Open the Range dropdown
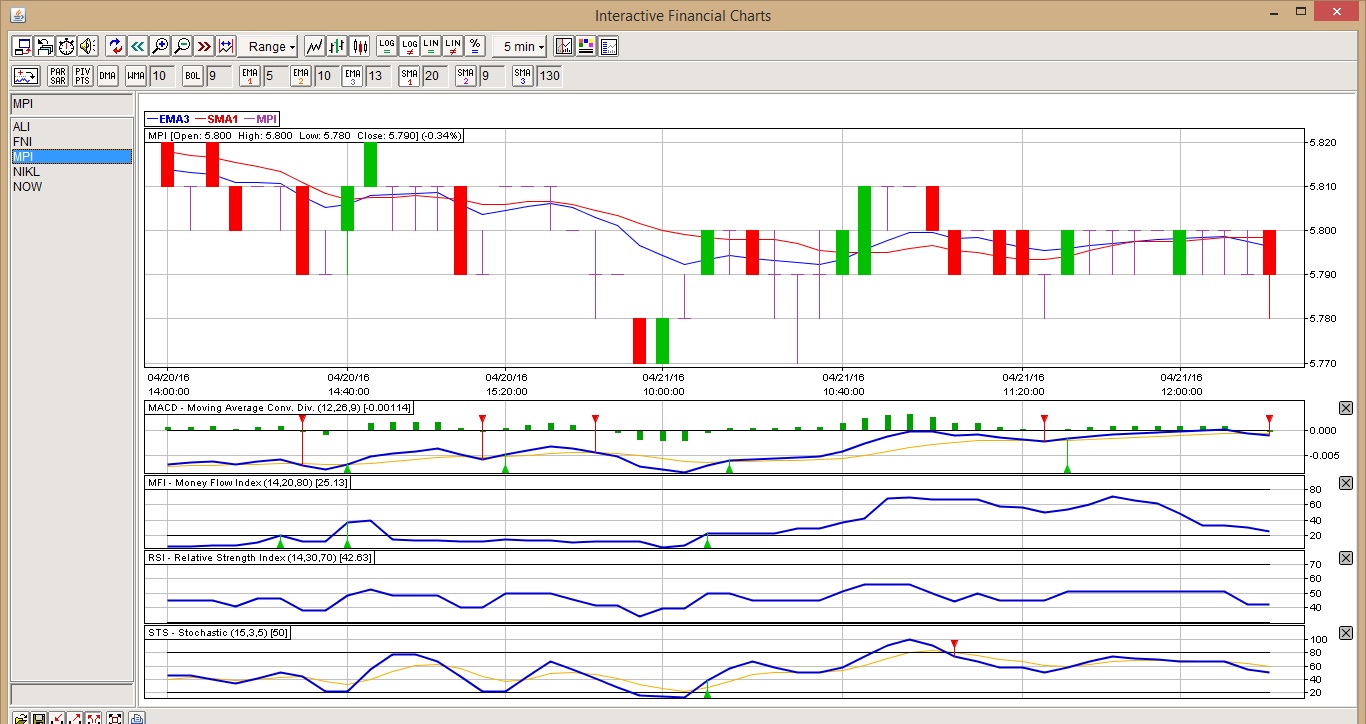 pos(272,46)
